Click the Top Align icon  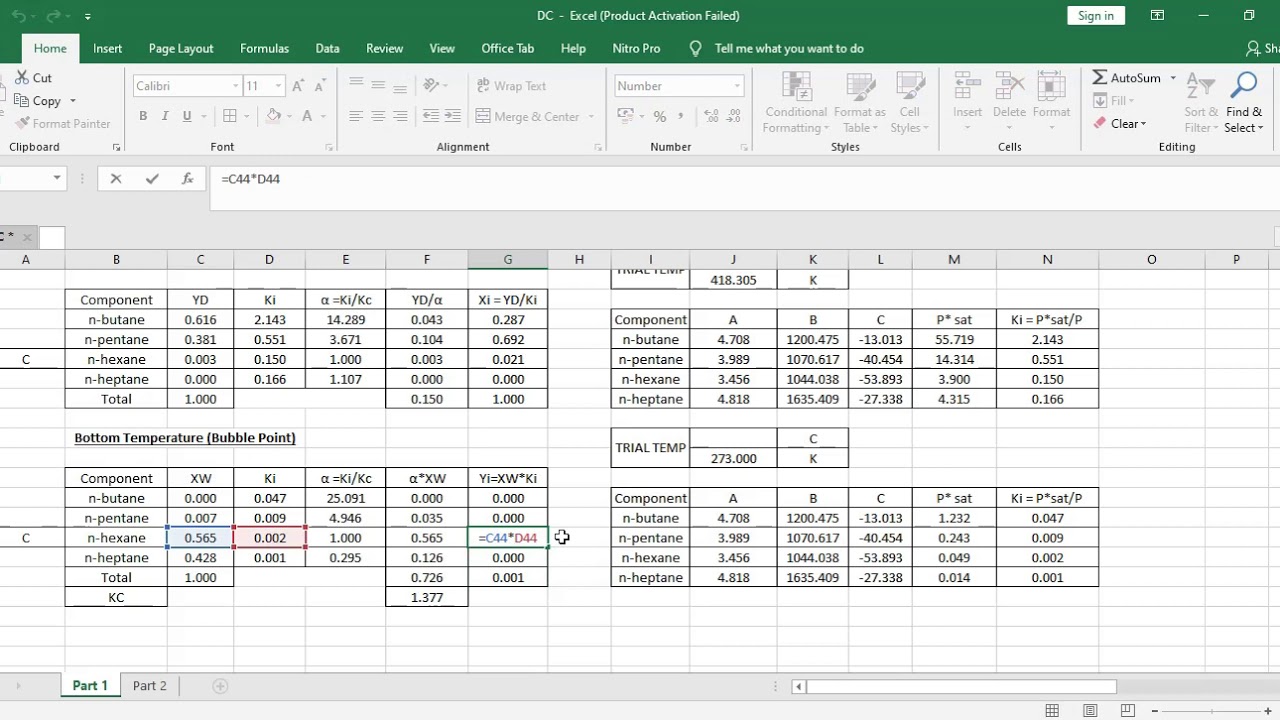coord(356,86)
